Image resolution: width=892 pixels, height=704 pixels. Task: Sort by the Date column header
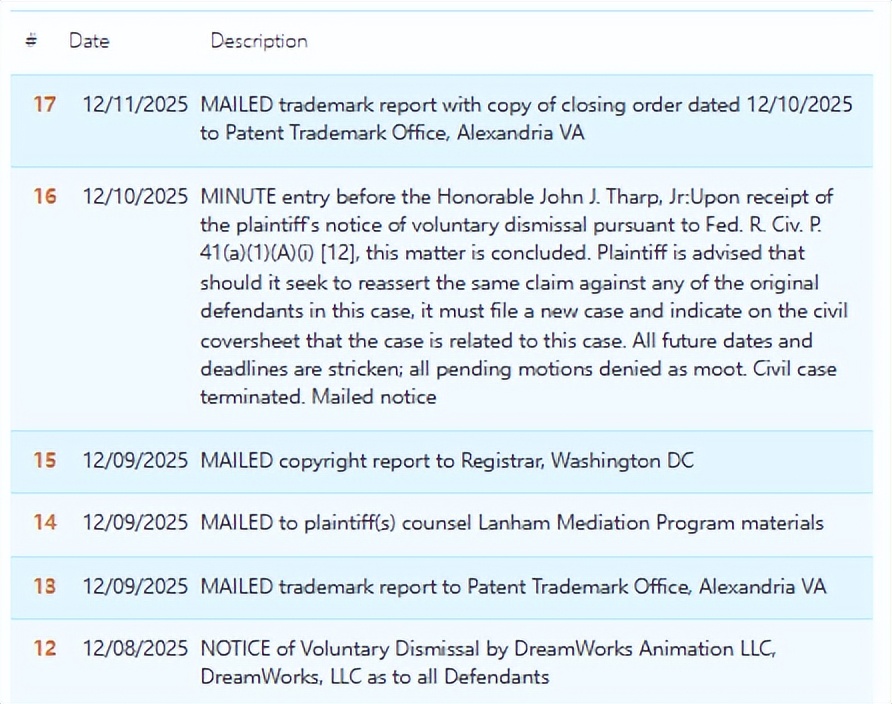point(89,41)
